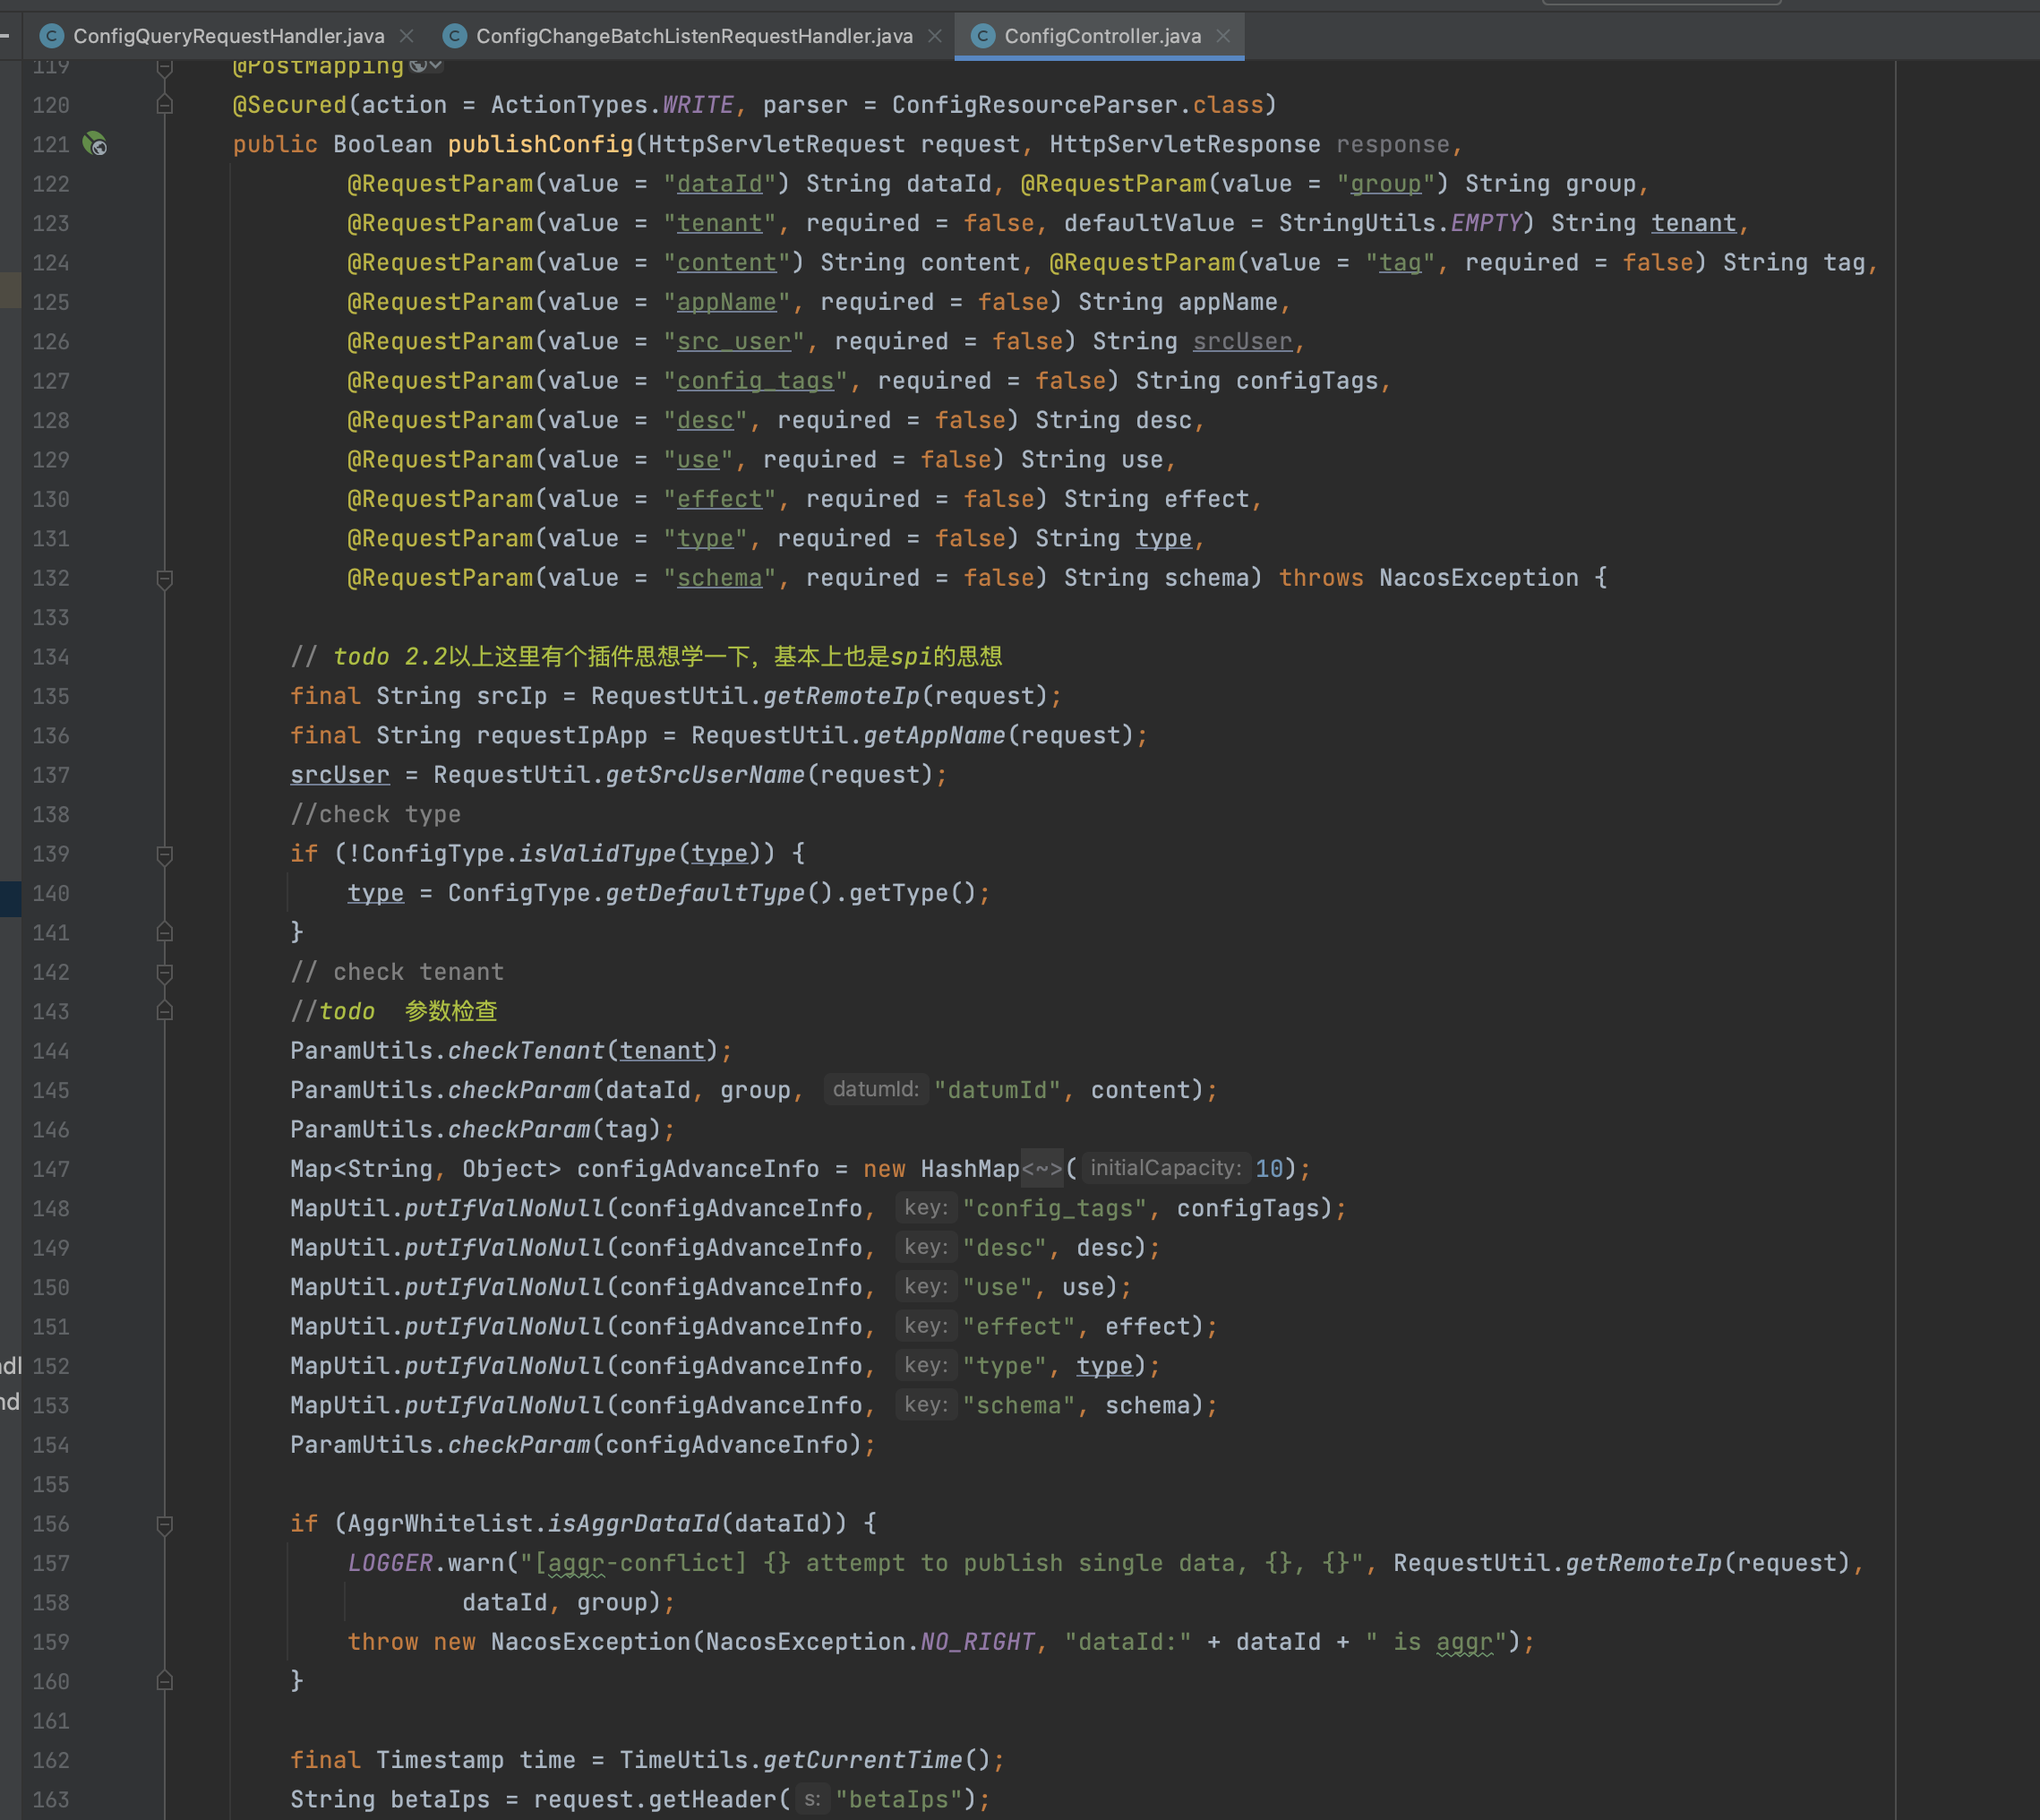Collapse comment block starting at line 142
The image size is (2040, 1820).
pyautogui.click(x=165, y=972)
